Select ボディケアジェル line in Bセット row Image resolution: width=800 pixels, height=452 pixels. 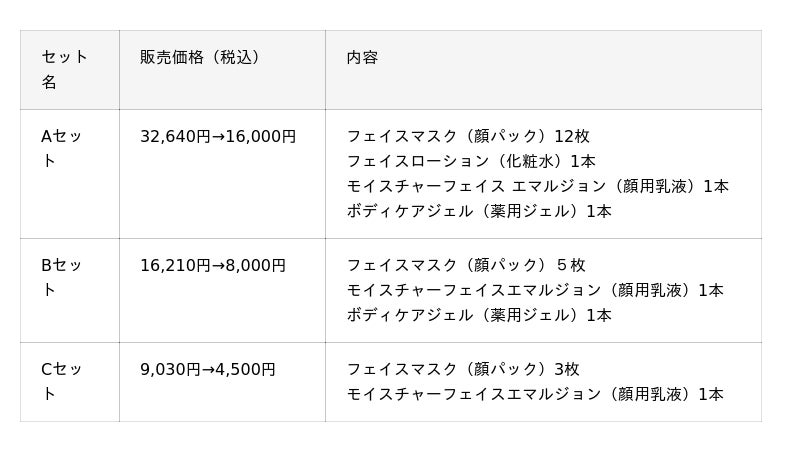click(479, 315)
